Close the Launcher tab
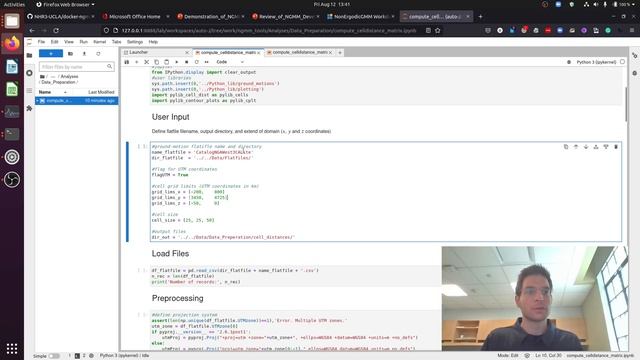Image resolution: width=640 pixels, height=360 pixels. pyautogui.click(x=187, y=53)
